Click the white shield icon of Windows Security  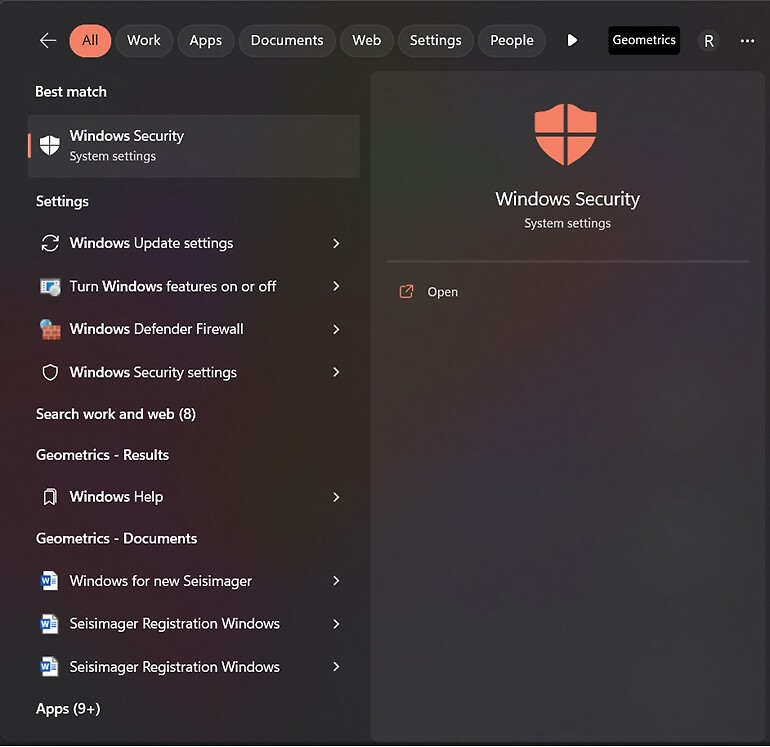pos(50,145)
